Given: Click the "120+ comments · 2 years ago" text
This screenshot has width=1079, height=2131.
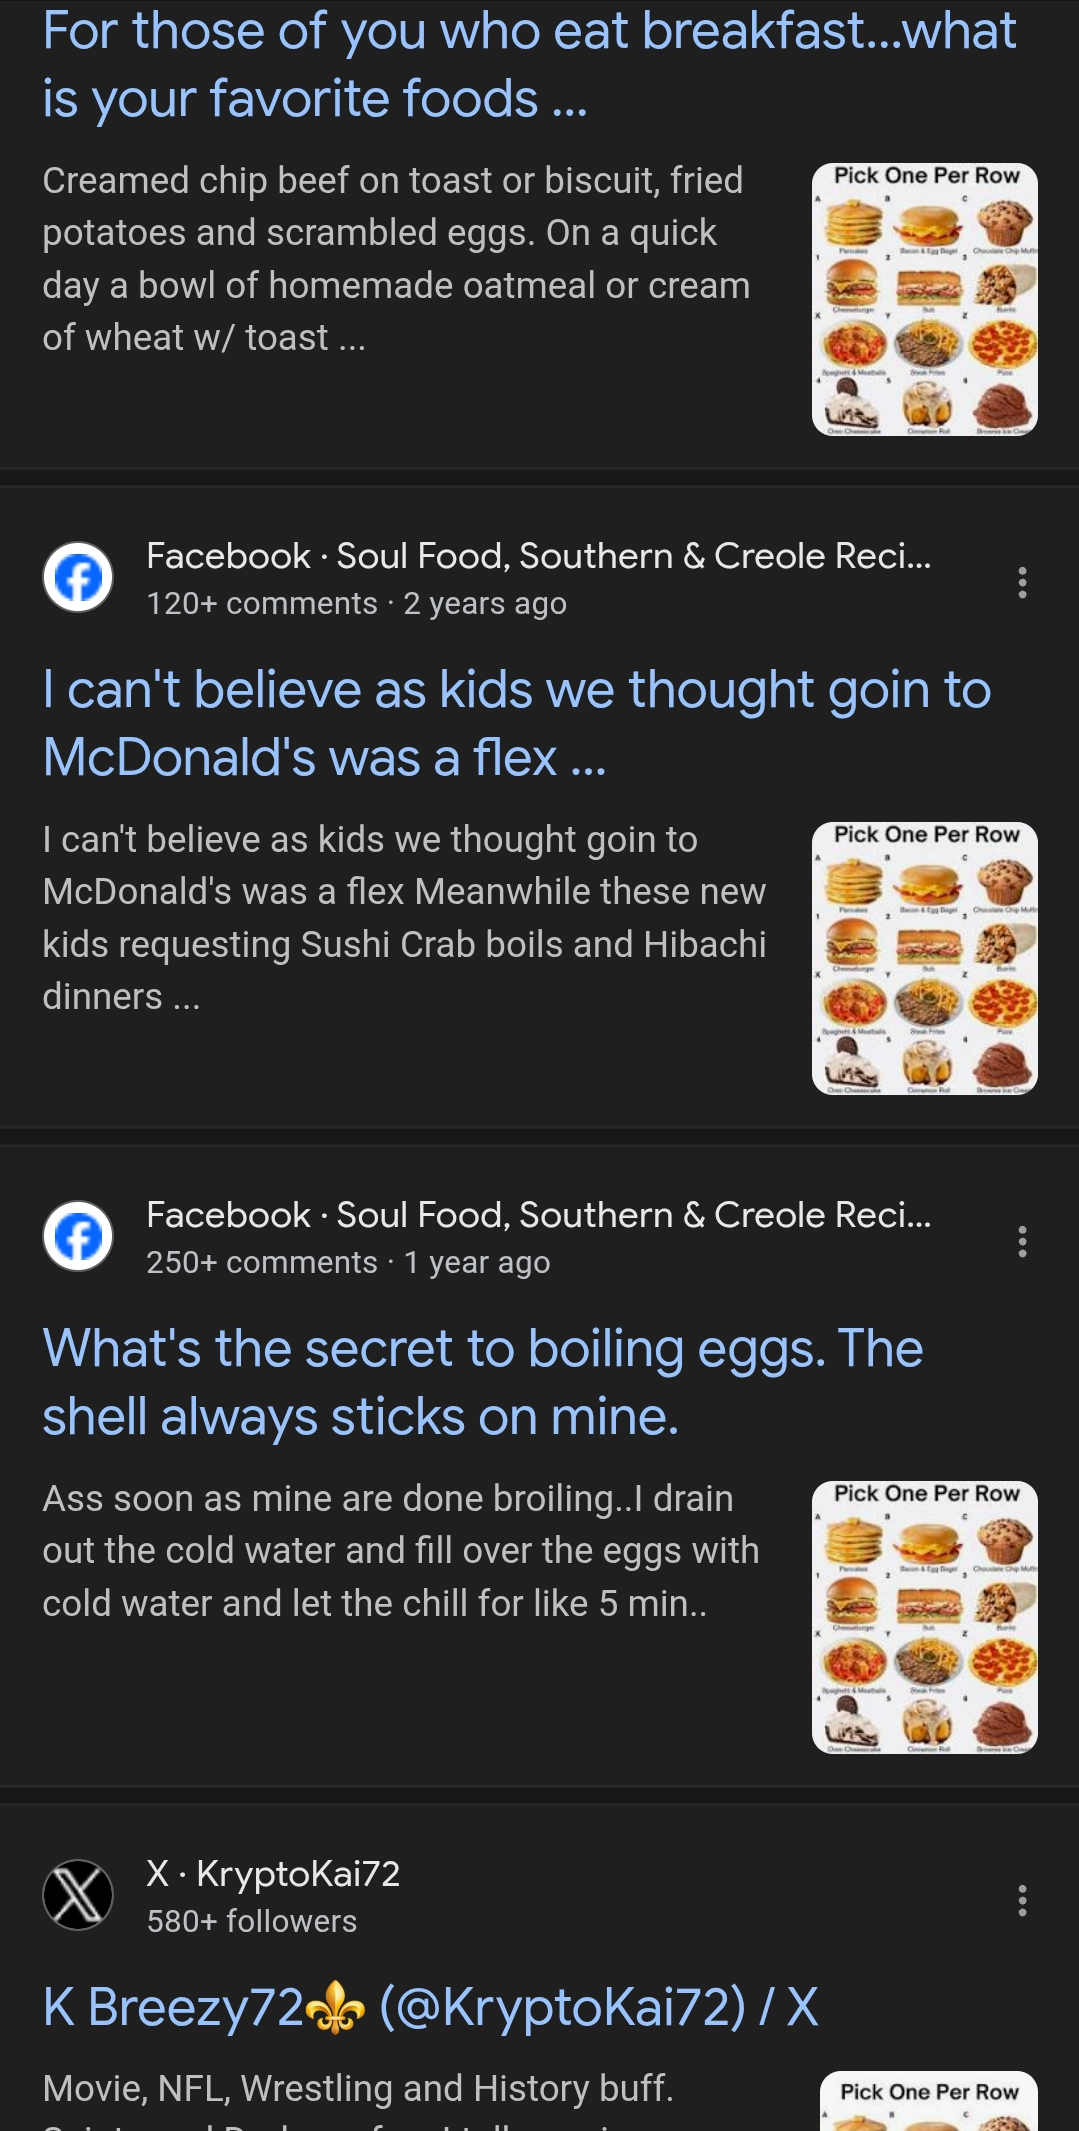Looking at the screenshot, I should [356, 604].
